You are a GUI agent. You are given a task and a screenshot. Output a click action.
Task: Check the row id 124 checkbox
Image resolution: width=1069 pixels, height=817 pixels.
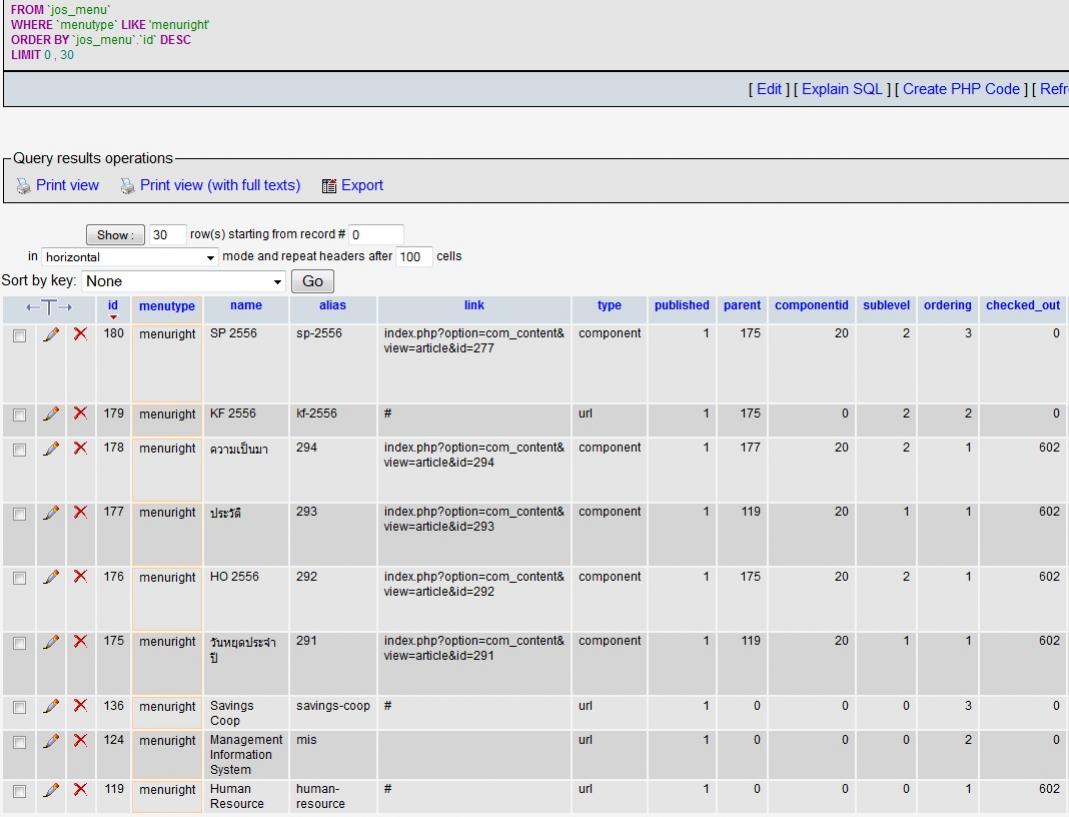click(x=20, y=742)
